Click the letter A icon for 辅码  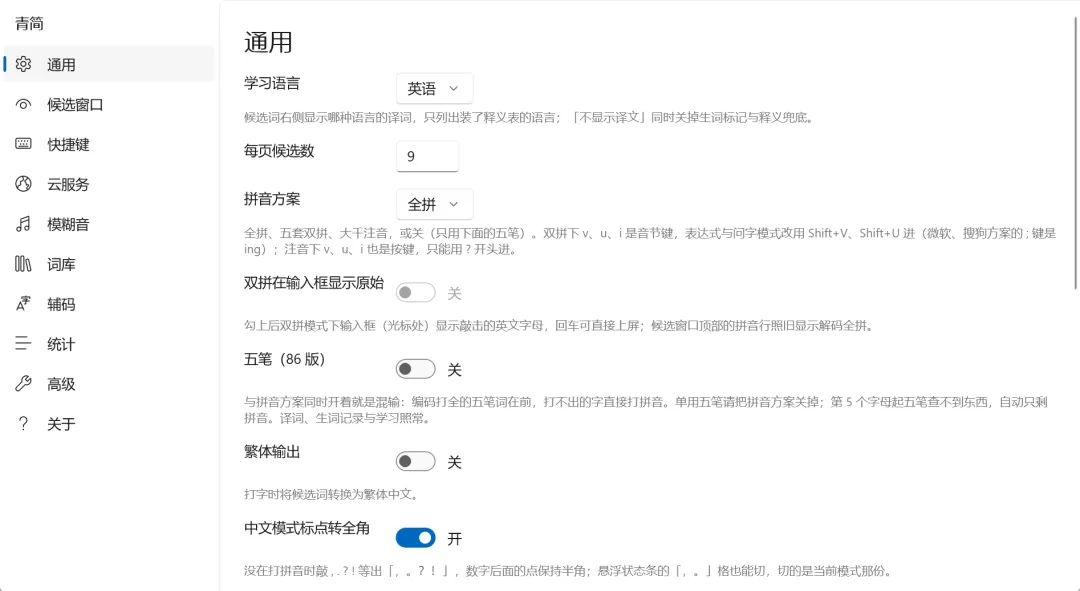click(x=23, y=304)
